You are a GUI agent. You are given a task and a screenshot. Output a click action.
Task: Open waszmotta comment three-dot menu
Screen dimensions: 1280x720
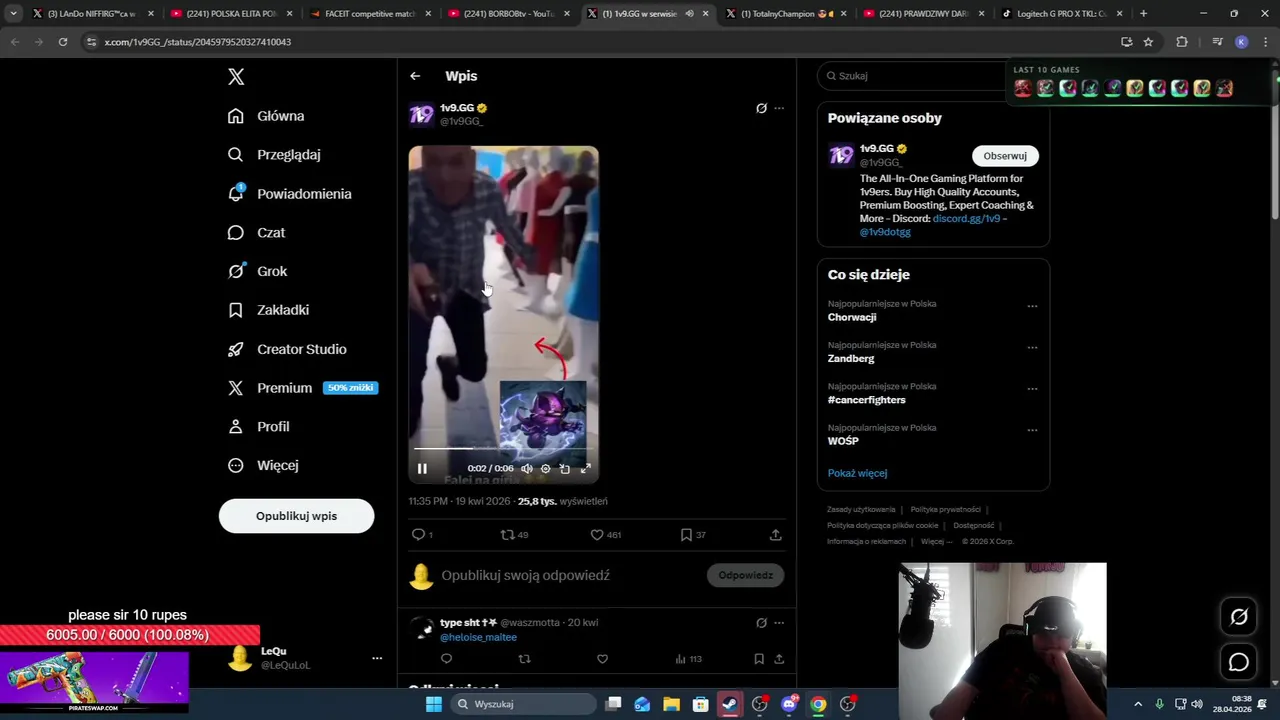pyautogui.click(x=779, y=623)
